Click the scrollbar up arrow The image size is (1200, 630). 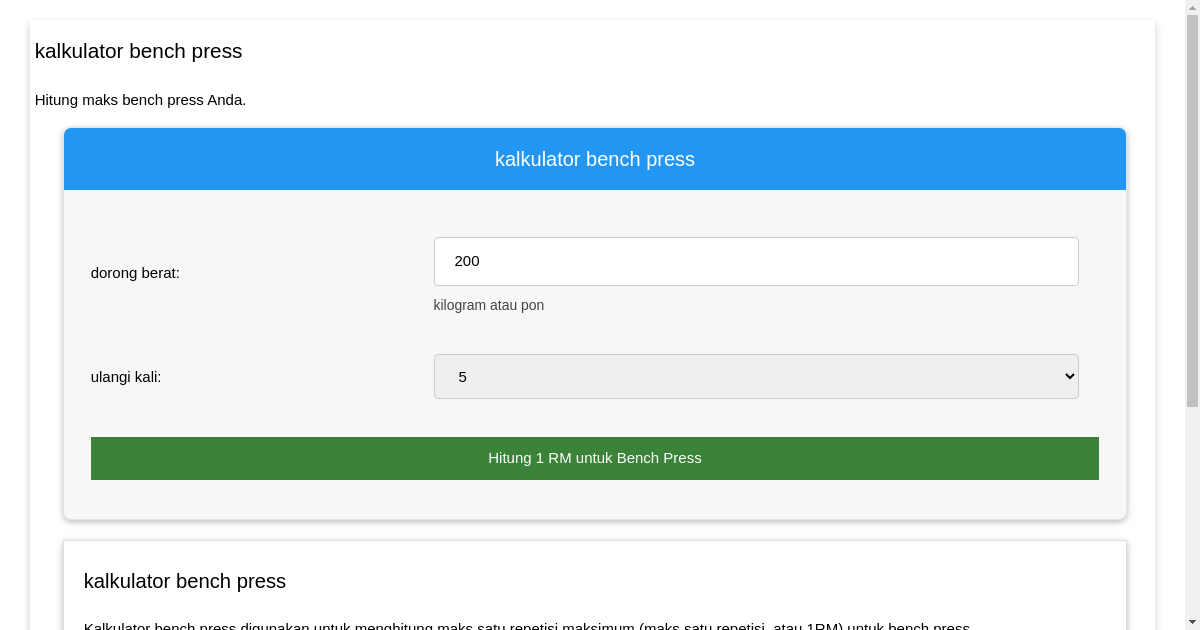[x=1193, y=7]
